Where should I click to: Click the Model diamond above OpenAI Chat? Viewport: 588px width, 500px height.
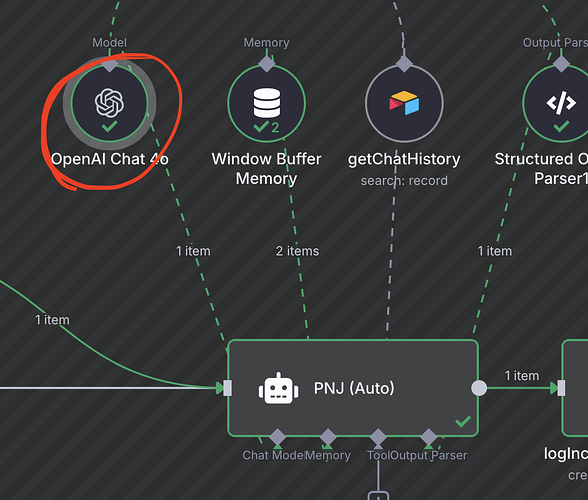(x=110, y=64)
